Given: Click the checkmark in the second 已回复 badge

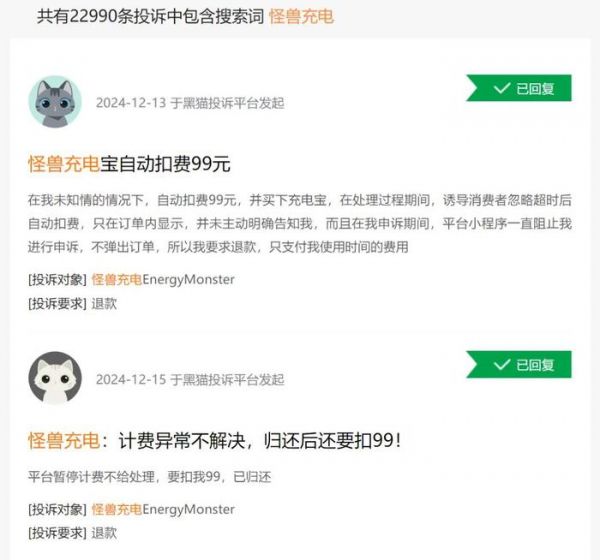Looking at the screenshot, I should pyautogui.click(x=501, y=365).
